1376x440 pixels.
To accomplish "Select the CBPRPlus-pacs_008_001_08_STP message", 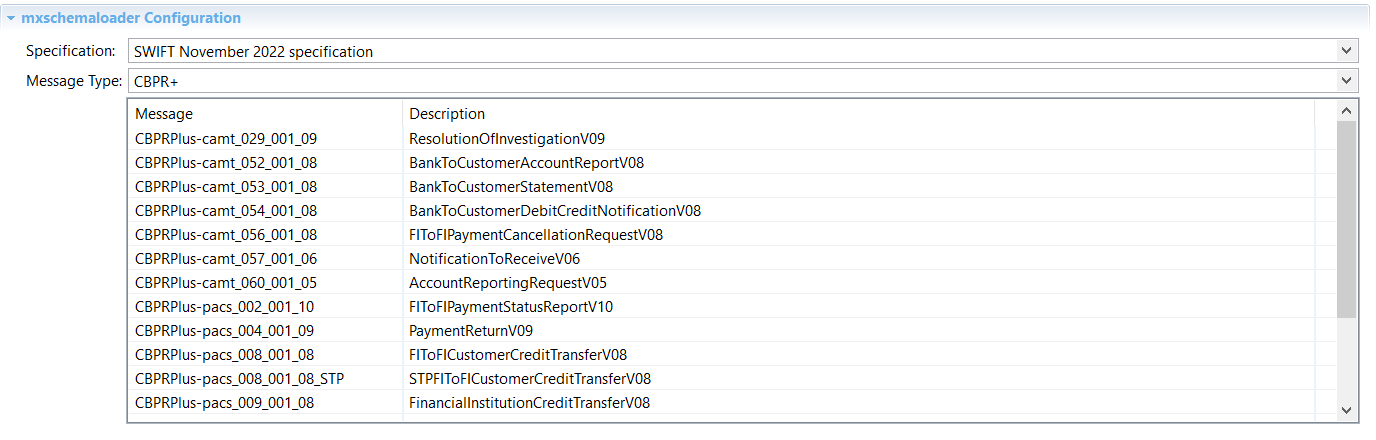I will pos(245,378).
